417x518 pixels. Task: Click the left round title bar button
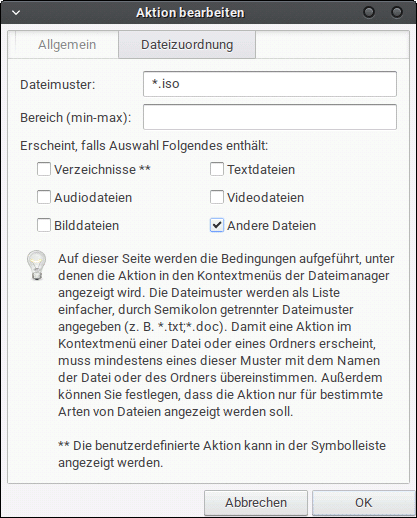[369, 13]
